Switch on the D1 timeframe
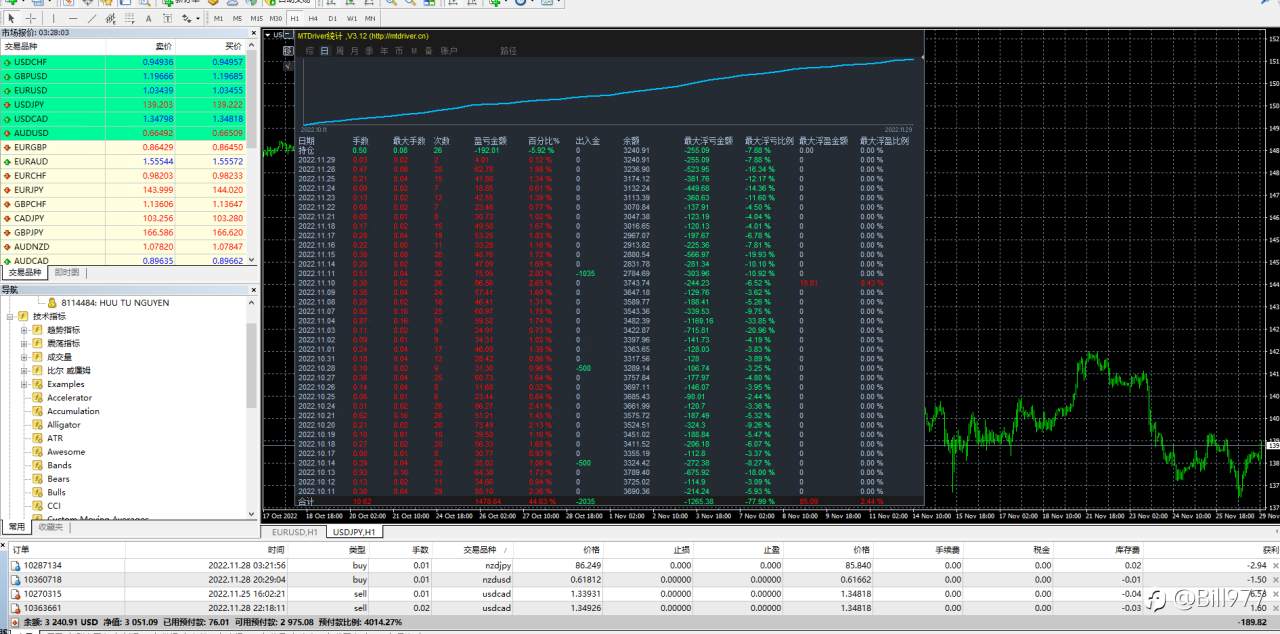This screenshot has height=634, width=1280. pos(332,19)
